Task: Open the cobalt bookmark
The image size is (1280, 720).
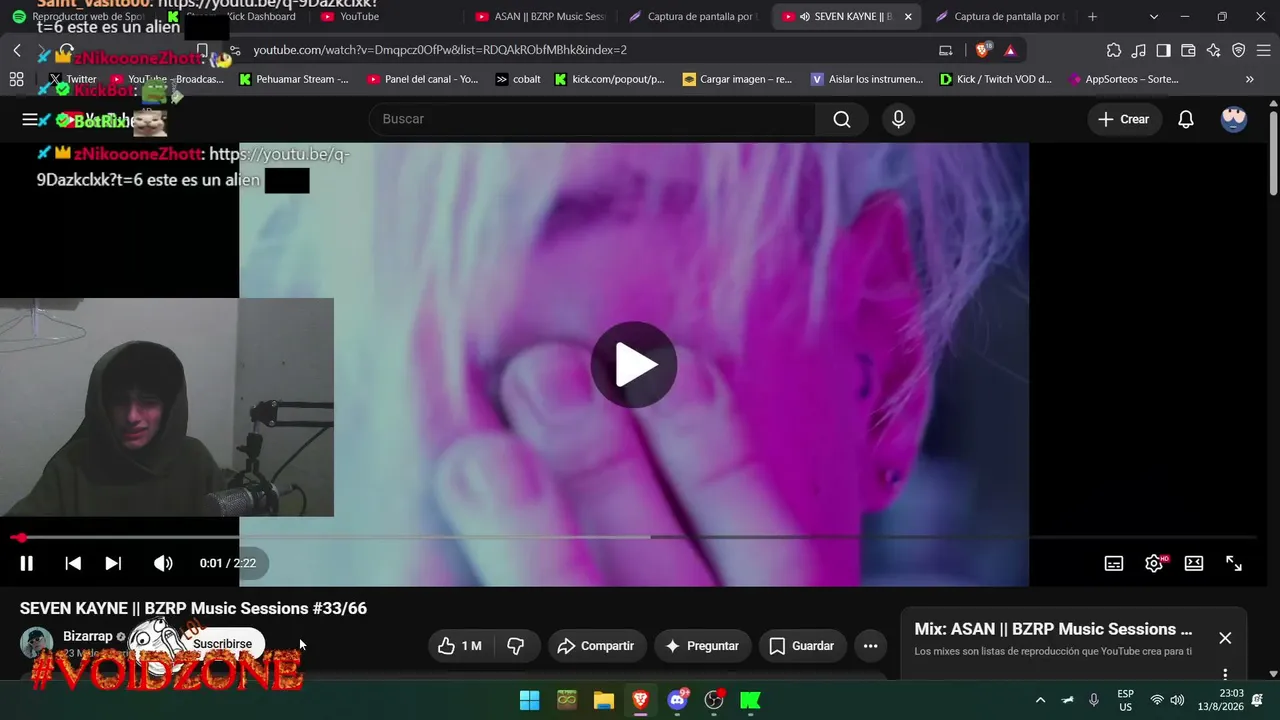Action: pyautogui.click(x=518, y=79)
